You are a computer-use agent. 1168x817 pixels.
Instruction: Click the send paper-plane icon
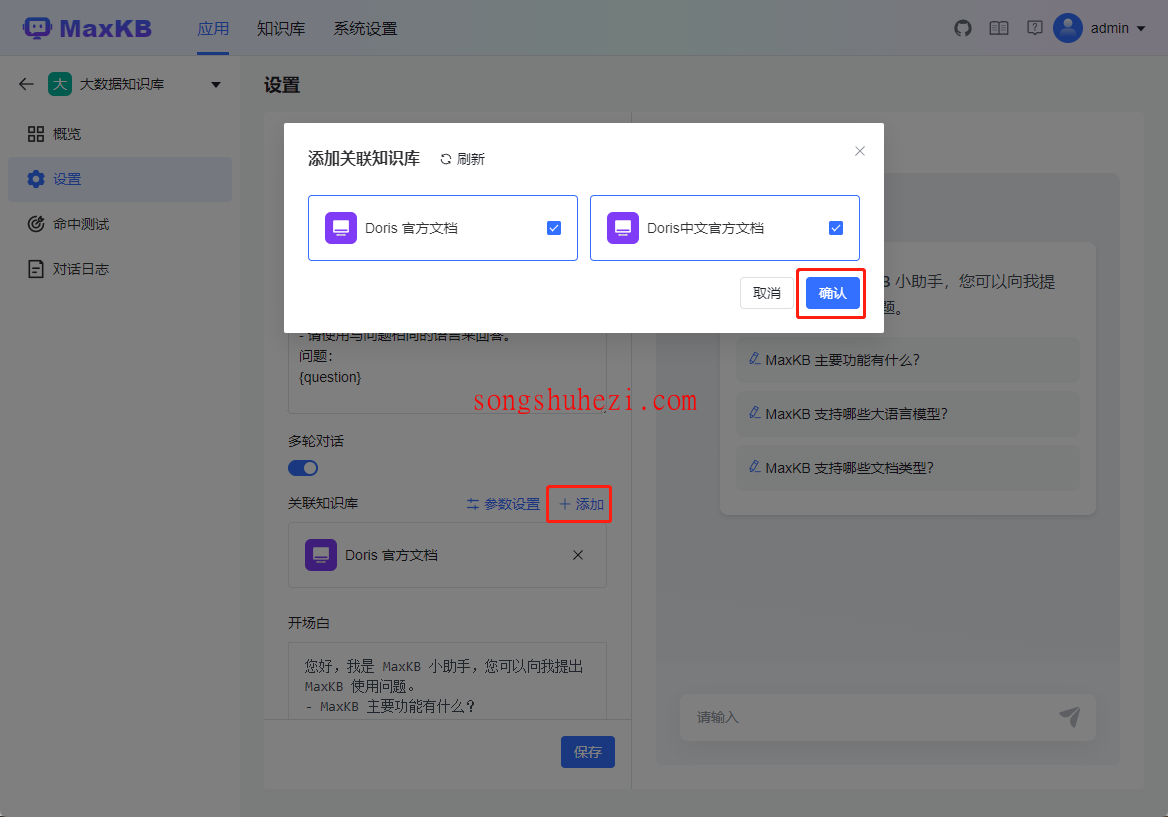tap(1070, 716)
